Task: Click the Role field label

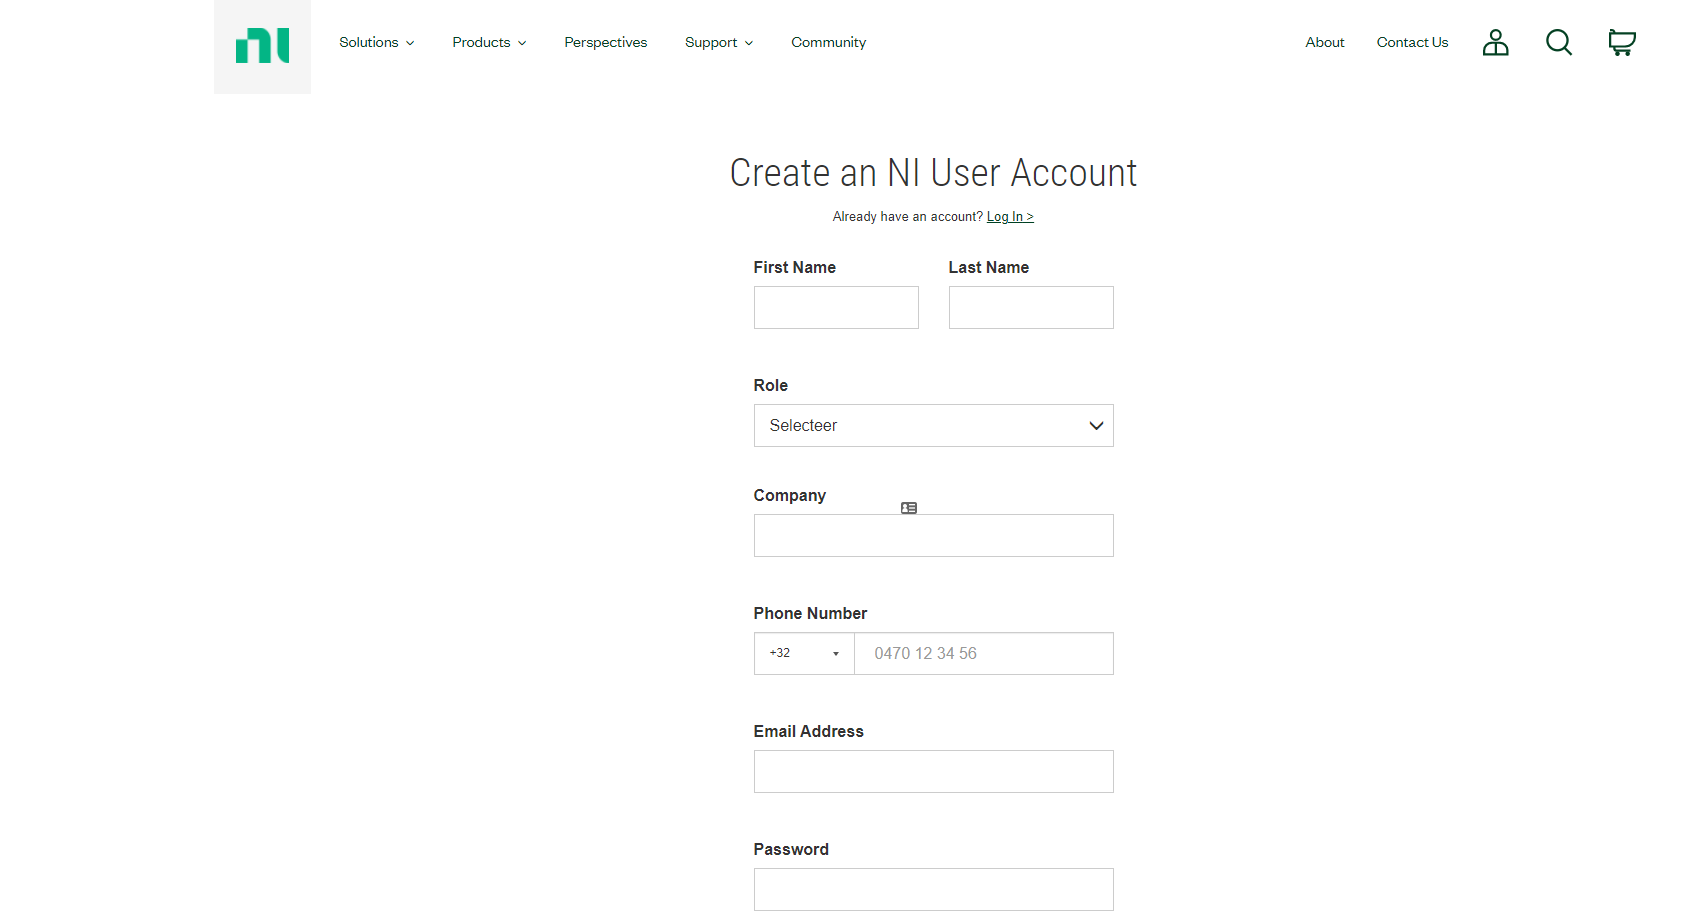Action: [770, 385]
